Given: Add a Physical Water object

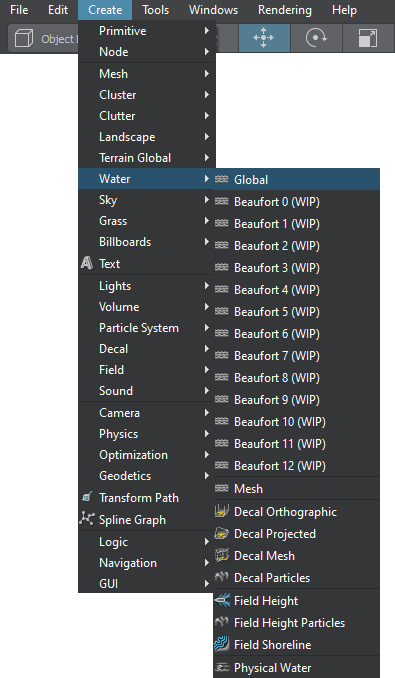Looking at the screenshot, I should coord(297,668).
